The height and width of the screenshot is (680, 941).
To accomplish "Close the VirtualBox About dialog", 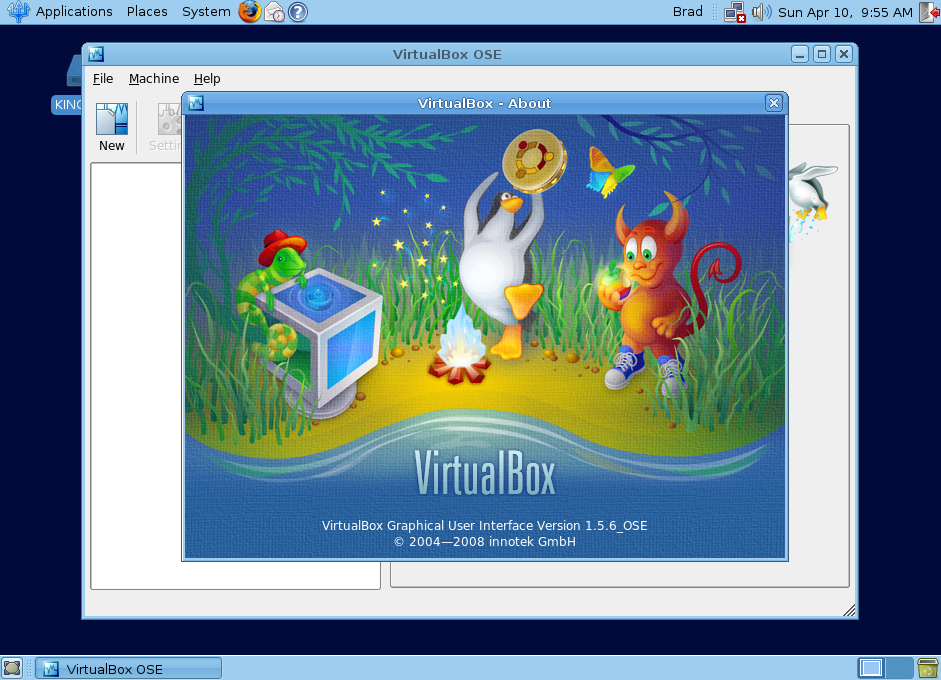I will click(774, 103).
